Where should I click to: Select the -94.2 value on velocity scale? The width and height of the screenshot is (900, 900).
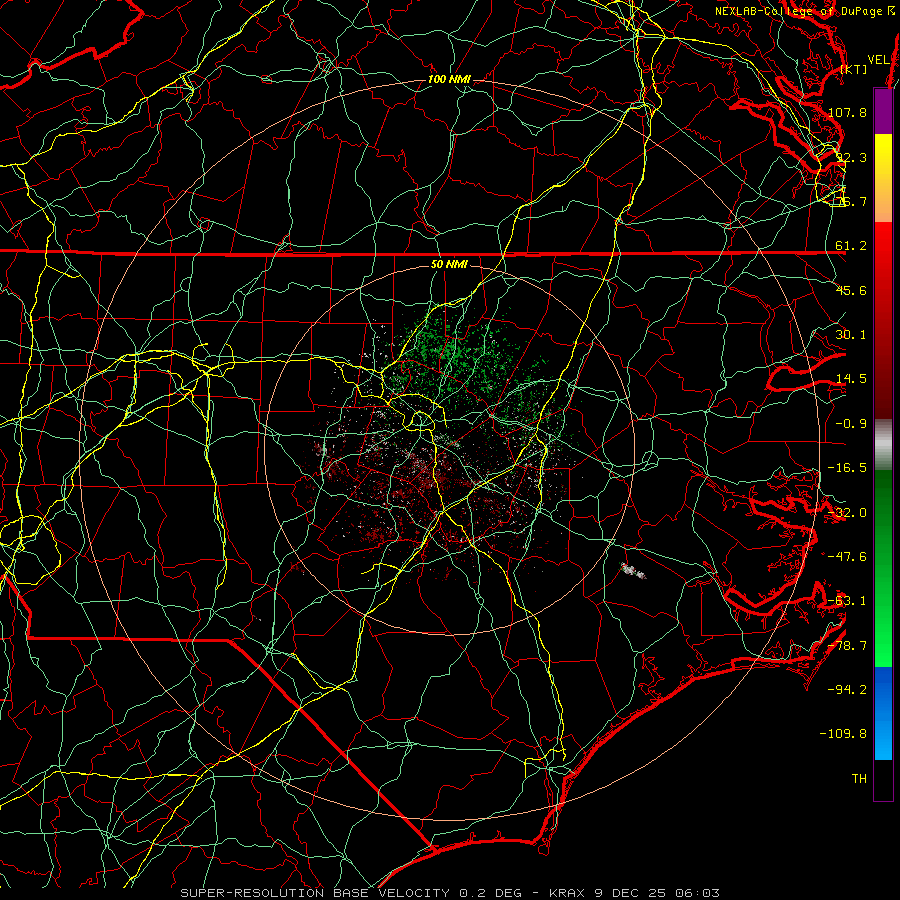pos(847,689)
